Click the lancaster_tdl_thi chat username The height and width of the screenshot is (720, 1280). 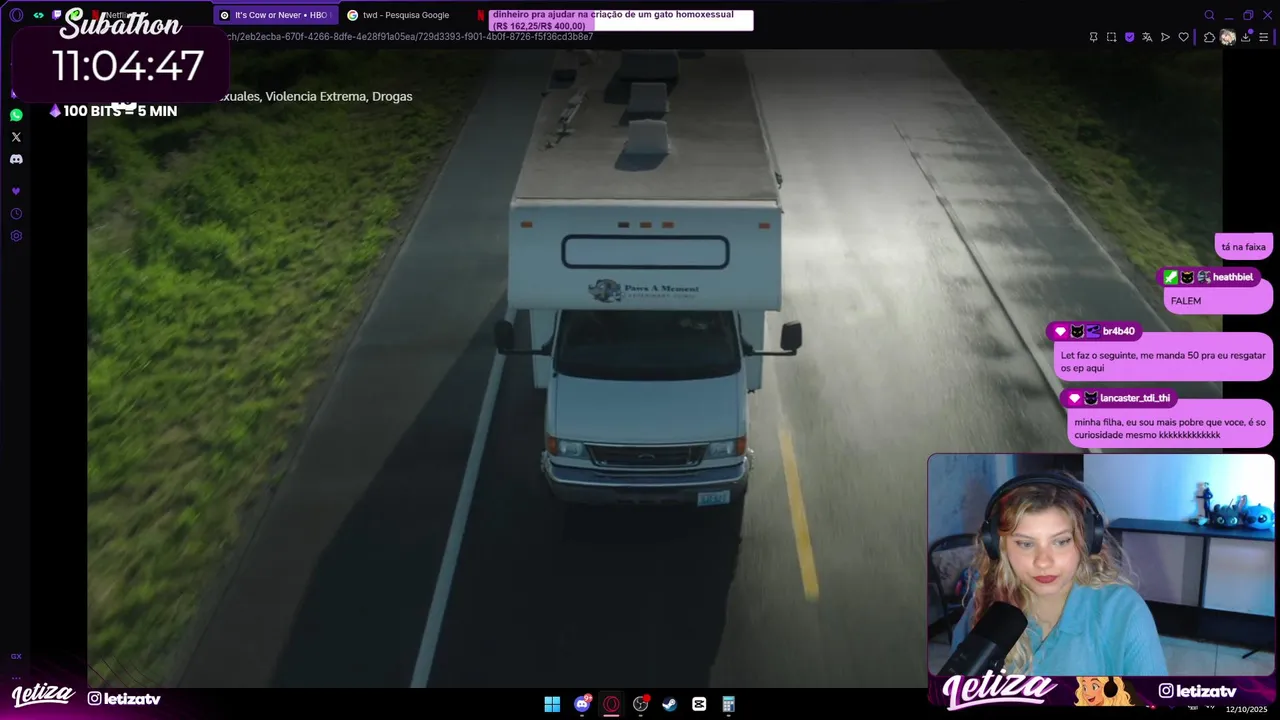1135,398
